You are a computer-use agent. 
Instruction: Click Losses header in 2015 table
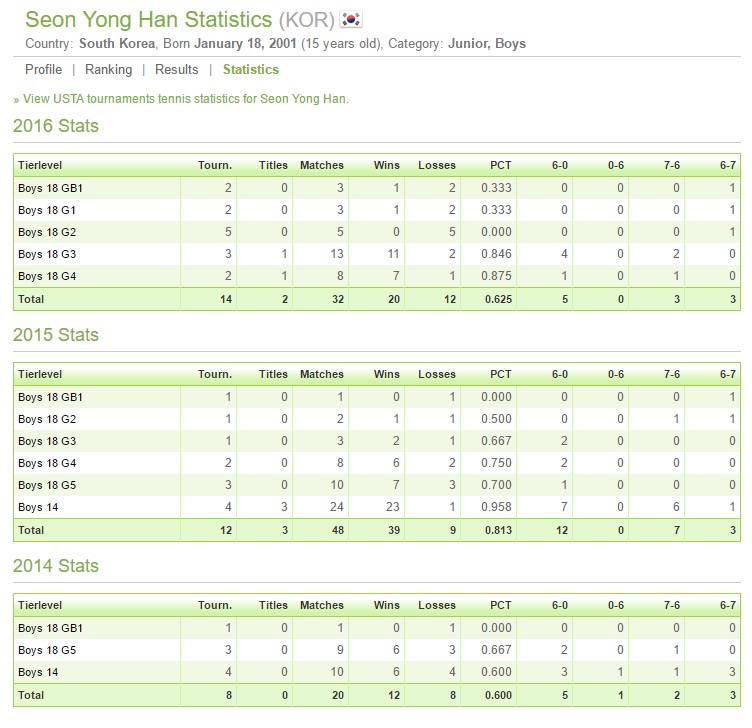pyautogui.click(x=437, y=375)
